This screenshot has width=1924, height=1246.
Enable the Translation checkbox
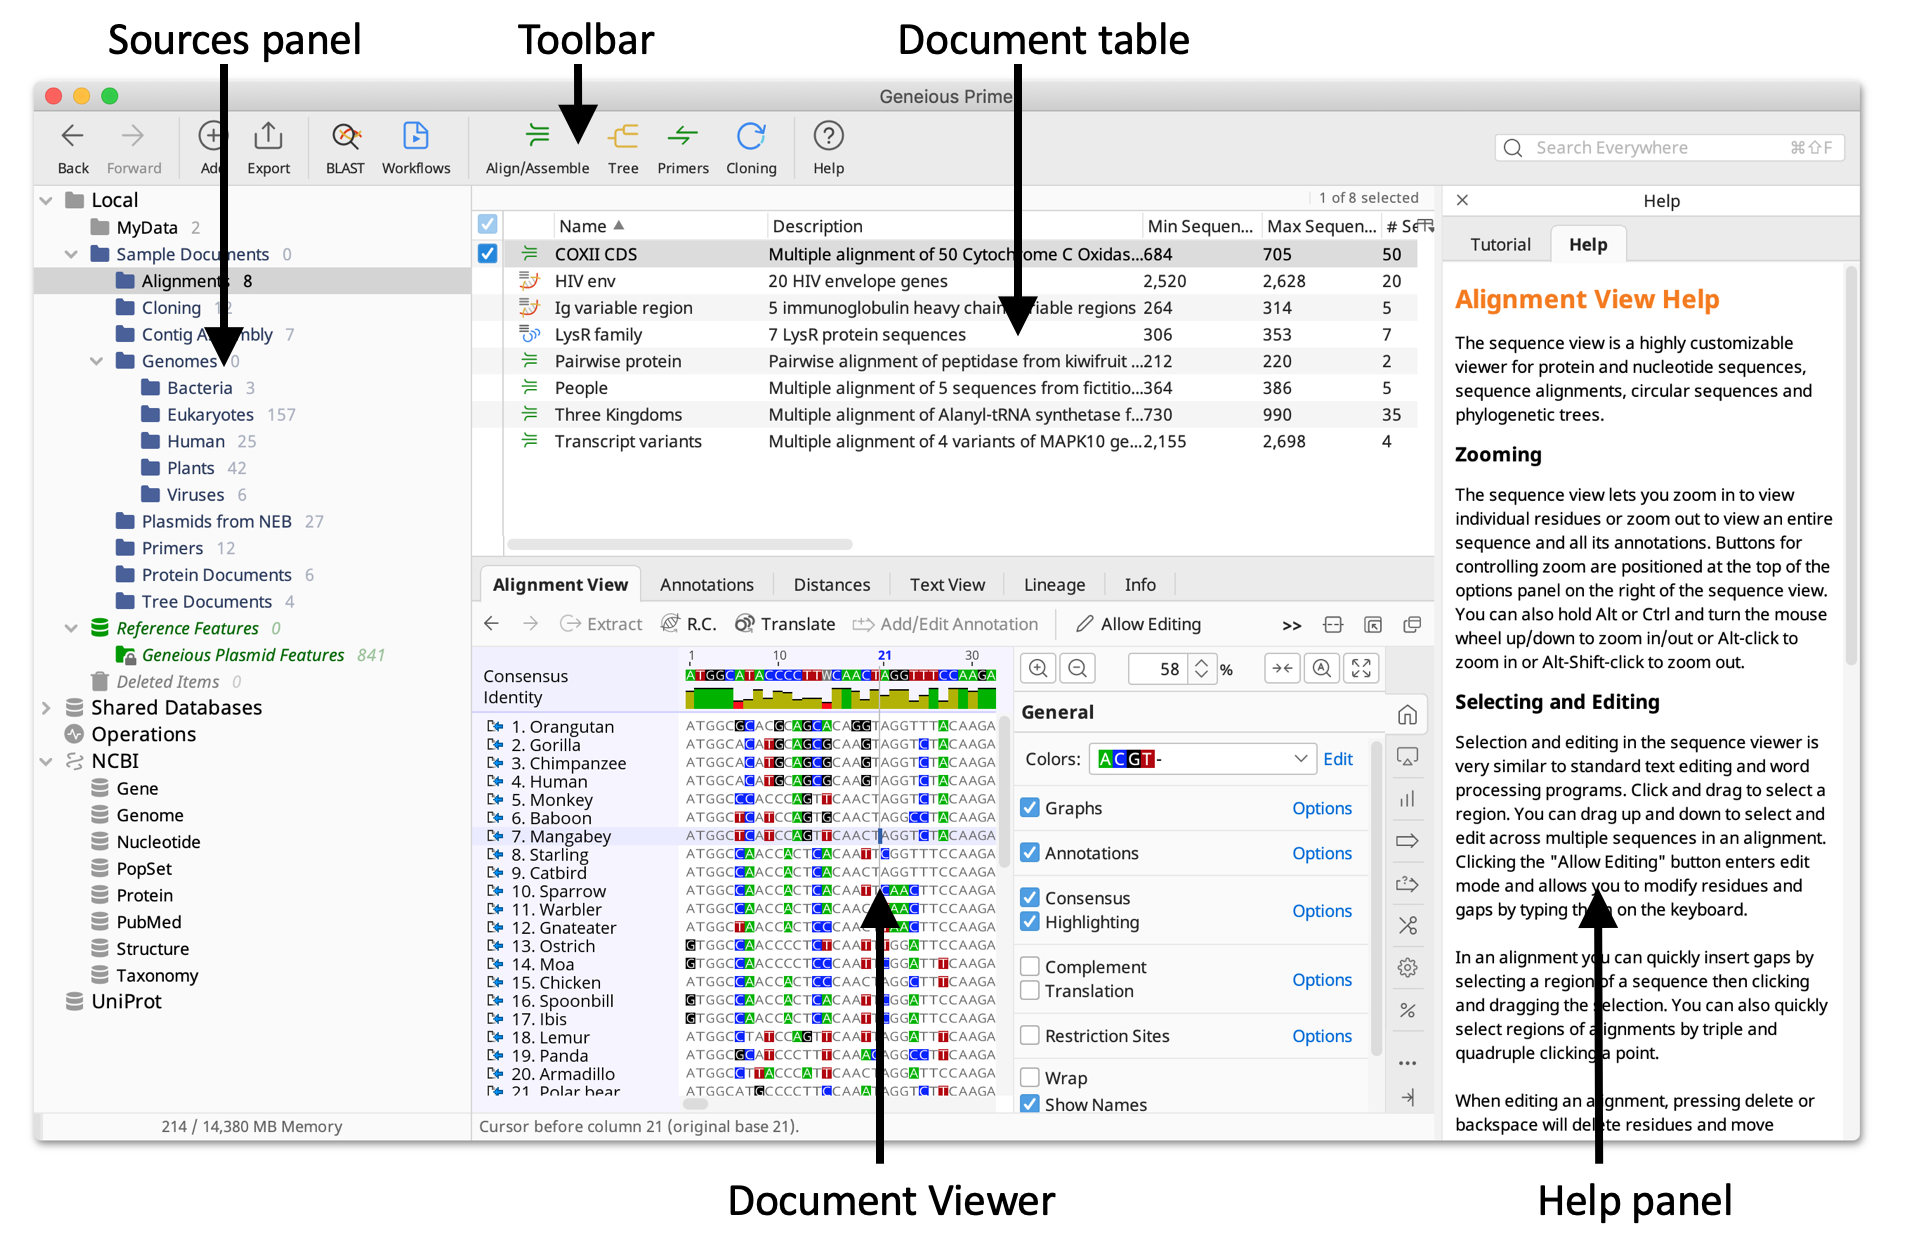(1029, 990)
